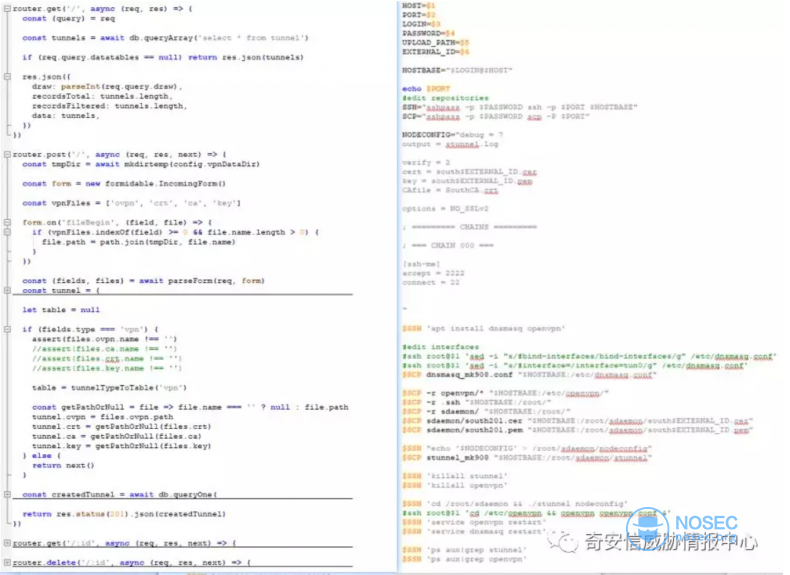Image resolution: width=790 pixels, height=575 pixels.
Task: Click the 'UPLOAD_PATH=$5' line in the script
Action: click(x=436, y=42)
